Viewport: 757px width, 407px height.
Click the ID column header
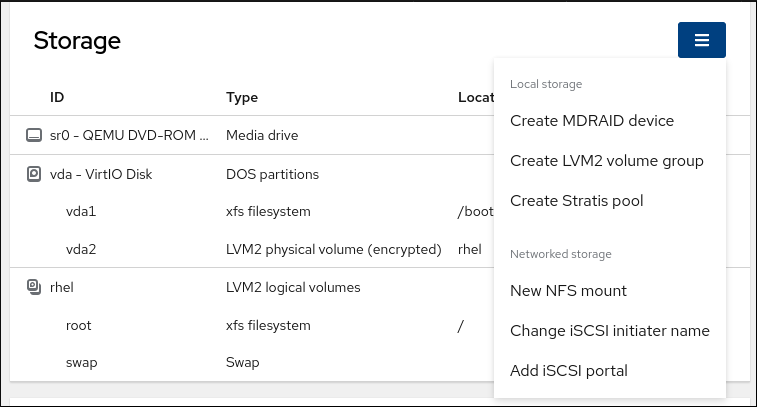point(57,97)
